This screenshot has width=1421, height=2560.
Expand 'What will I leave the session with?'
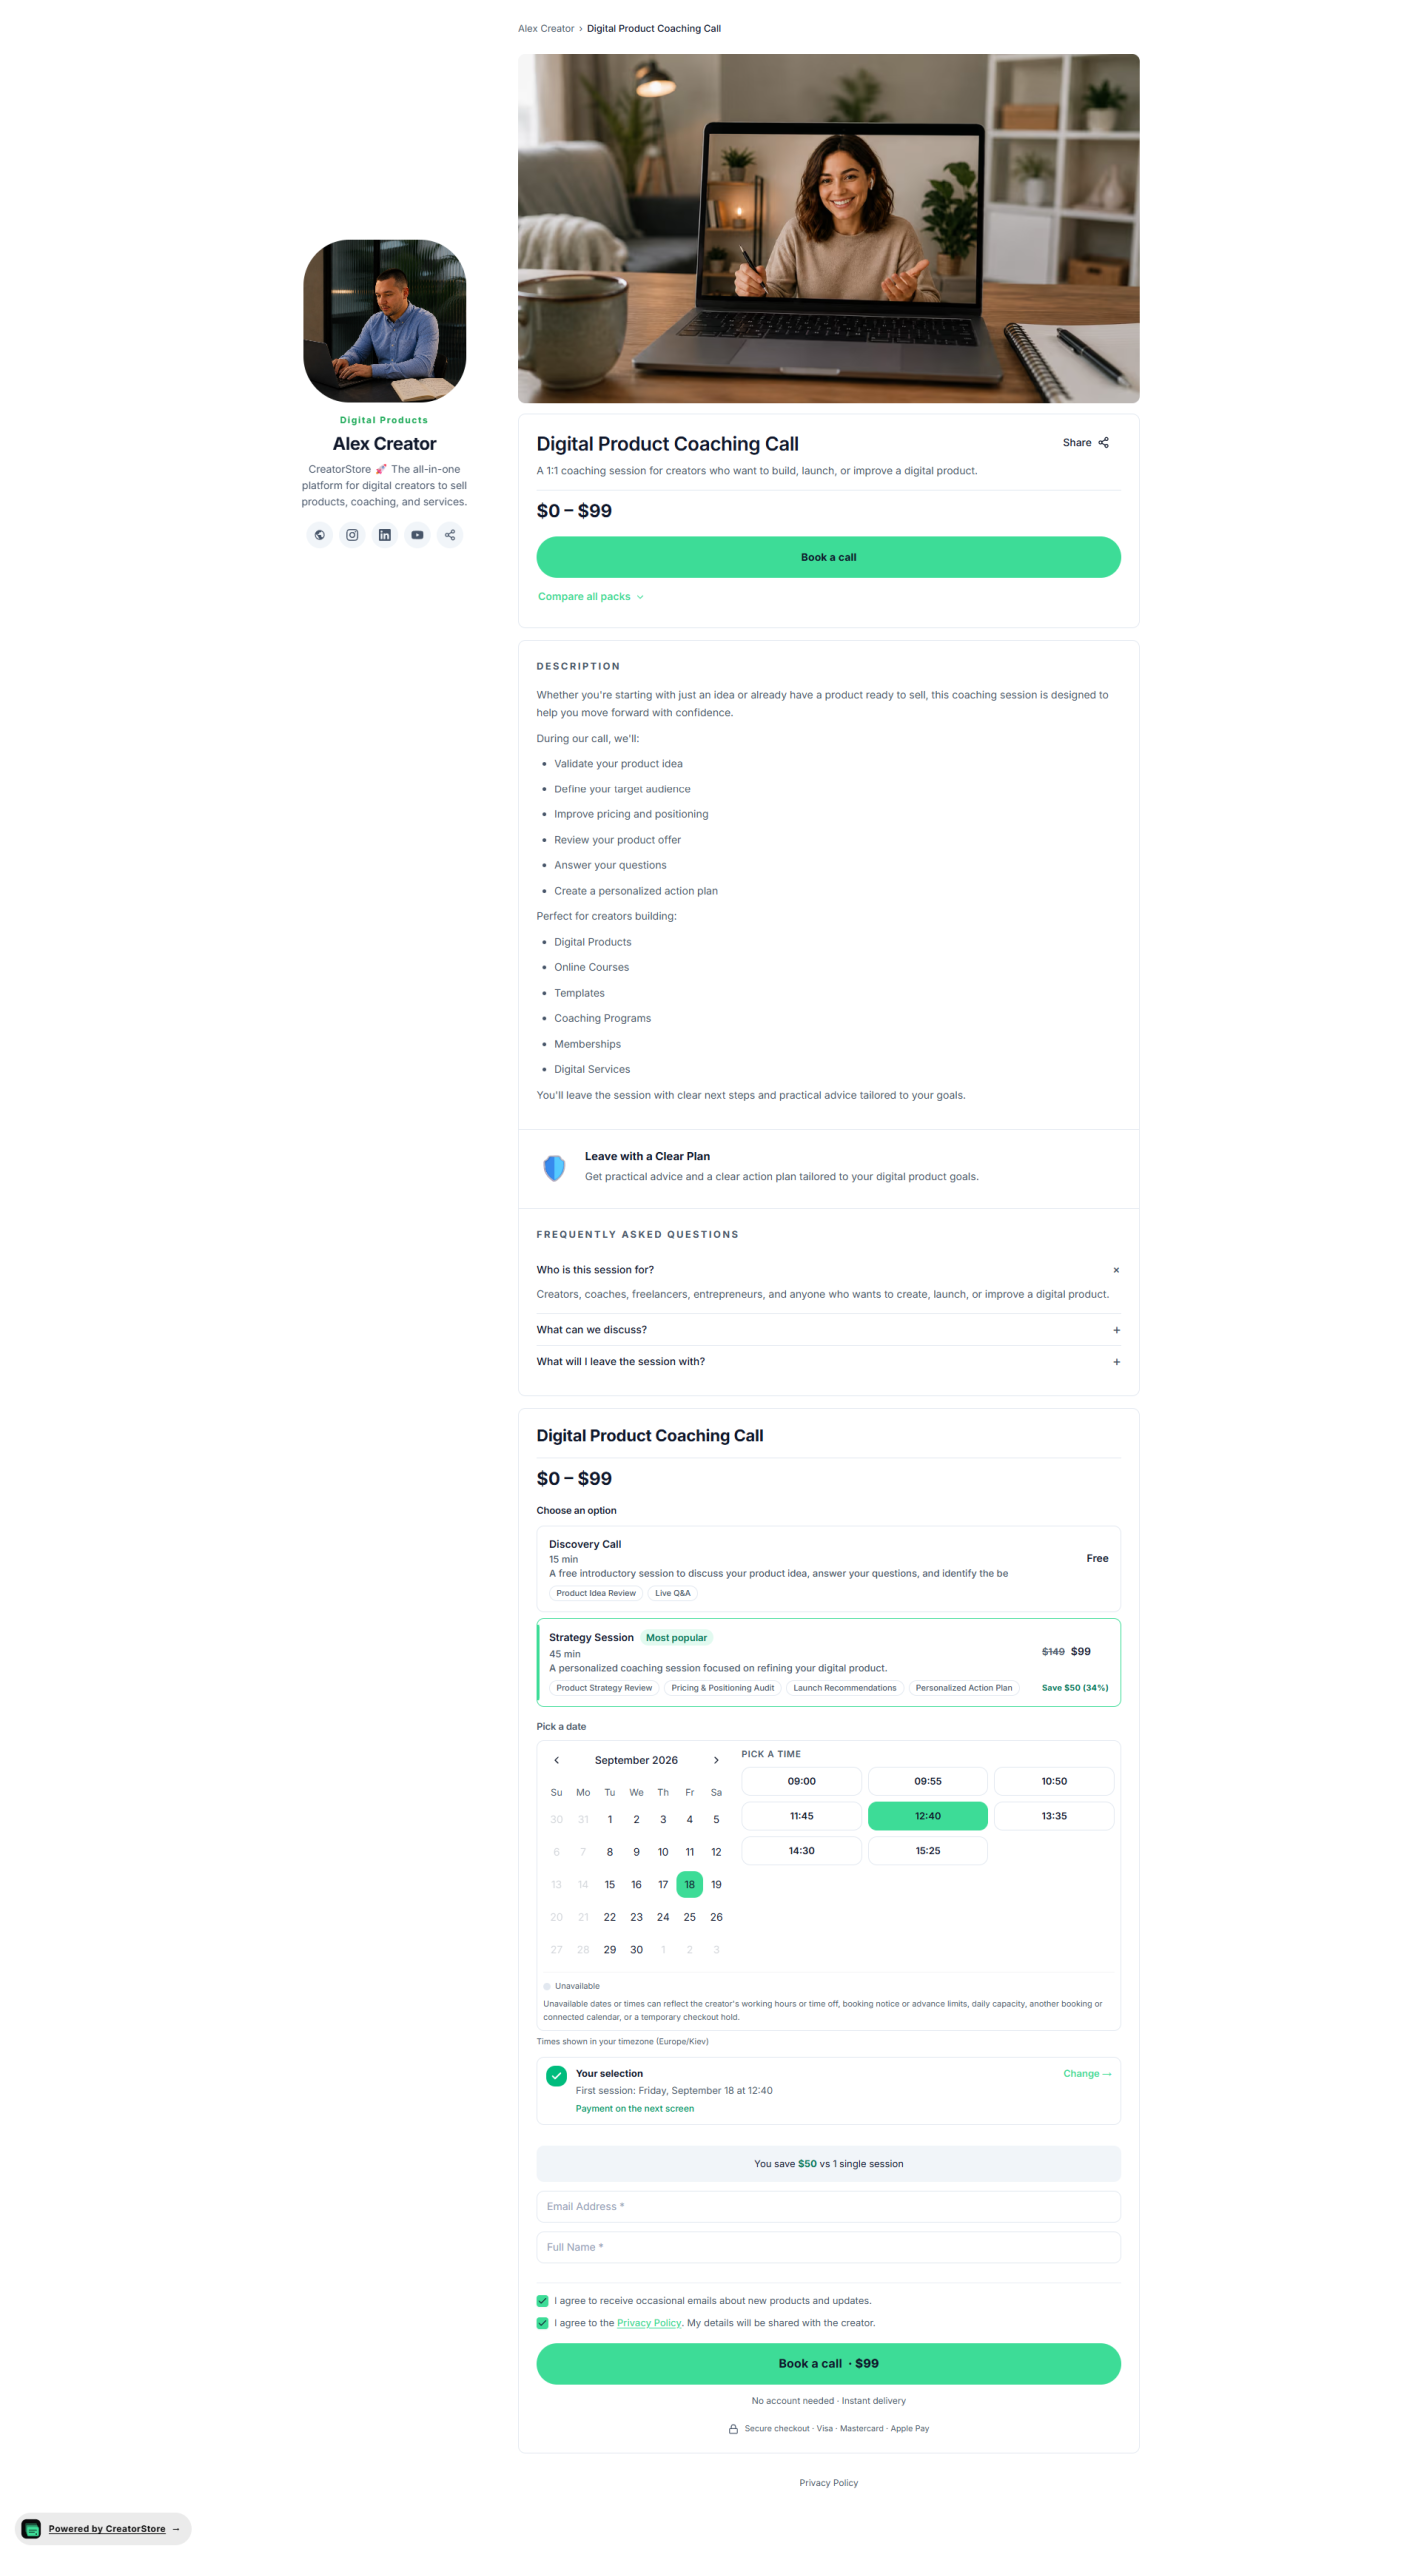(828, 1361)
